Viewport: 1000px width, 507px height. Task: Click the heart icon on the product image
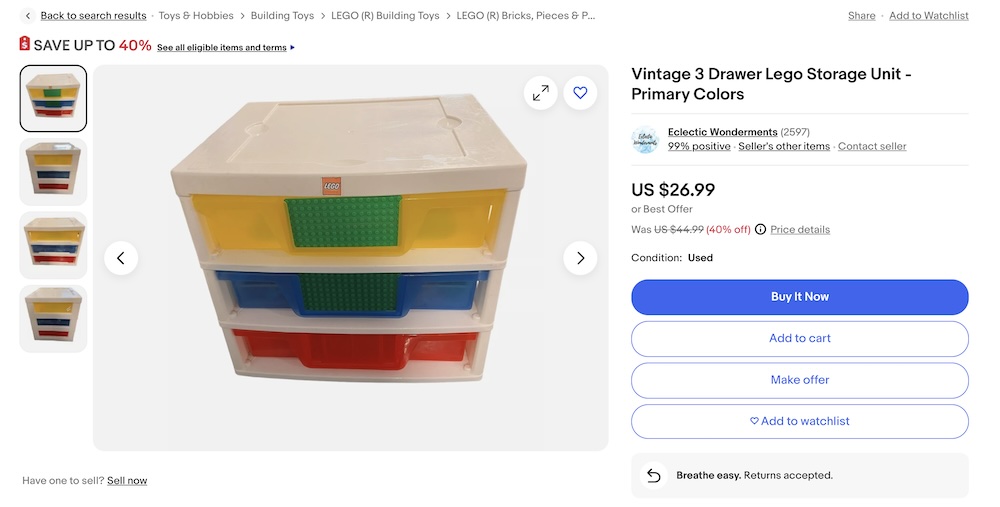click(x=580, y=93)
